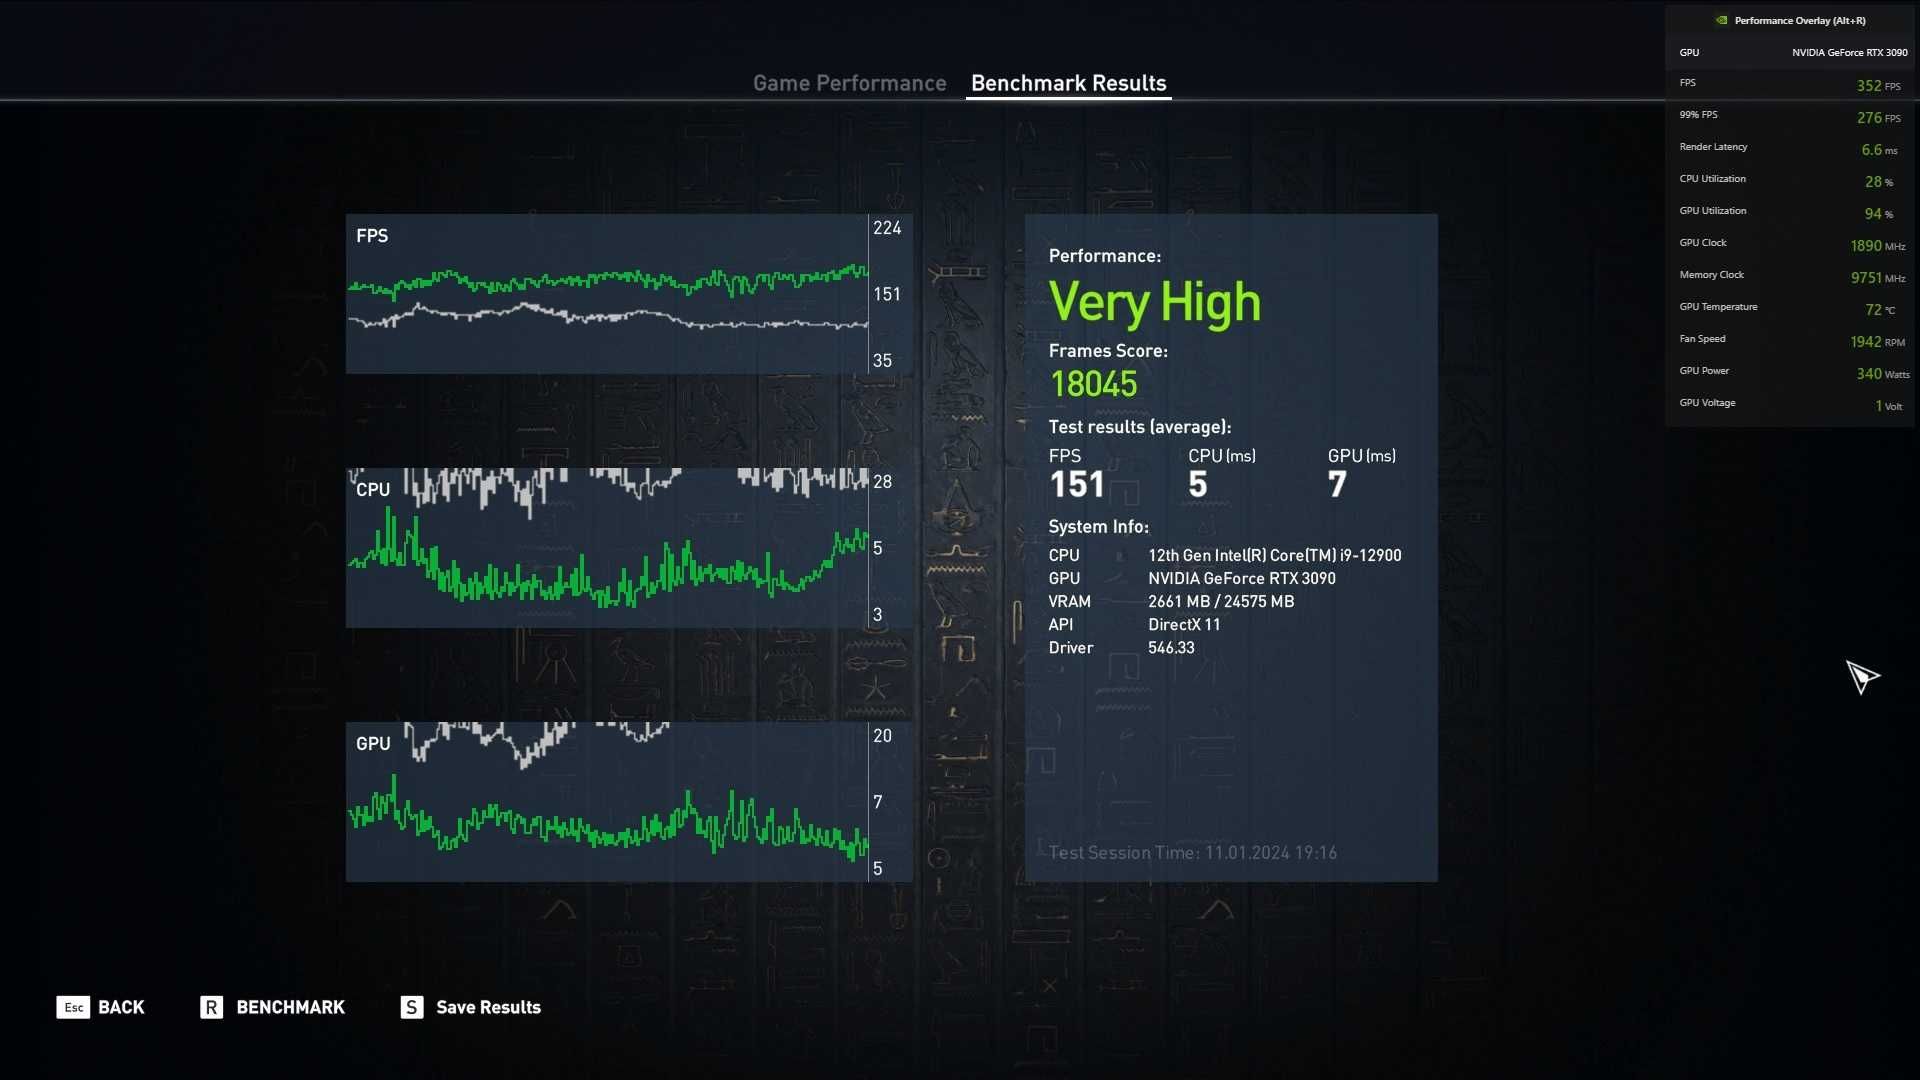
Task: Click the GPU (ms) average value 7
Action: click(x=1337, y=485)
